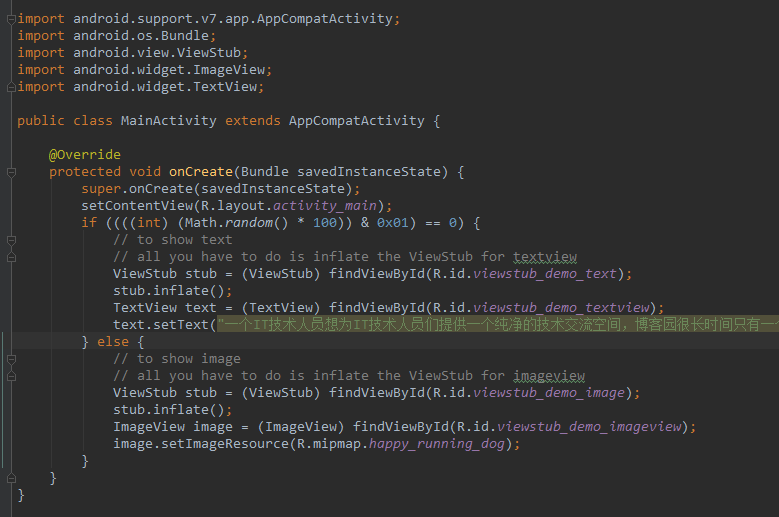The width and height of the screenshot is (779, 517).
Task: Fold the comment block starting at '// to show image'
Action: coord(11,359)
